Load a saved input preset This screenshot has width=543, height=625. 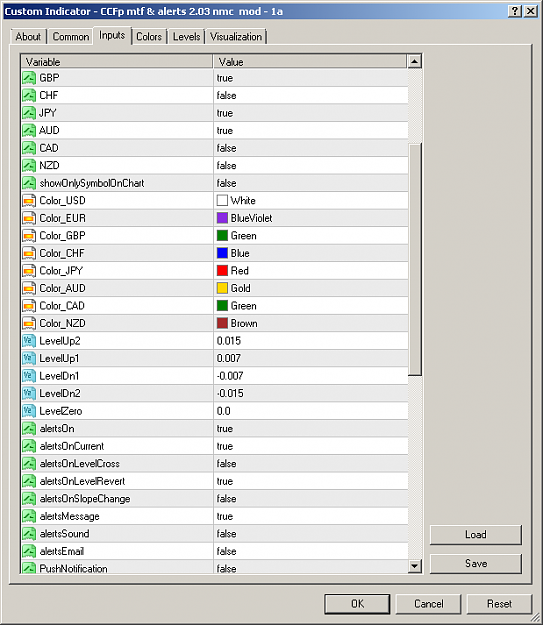coord(476,535)
